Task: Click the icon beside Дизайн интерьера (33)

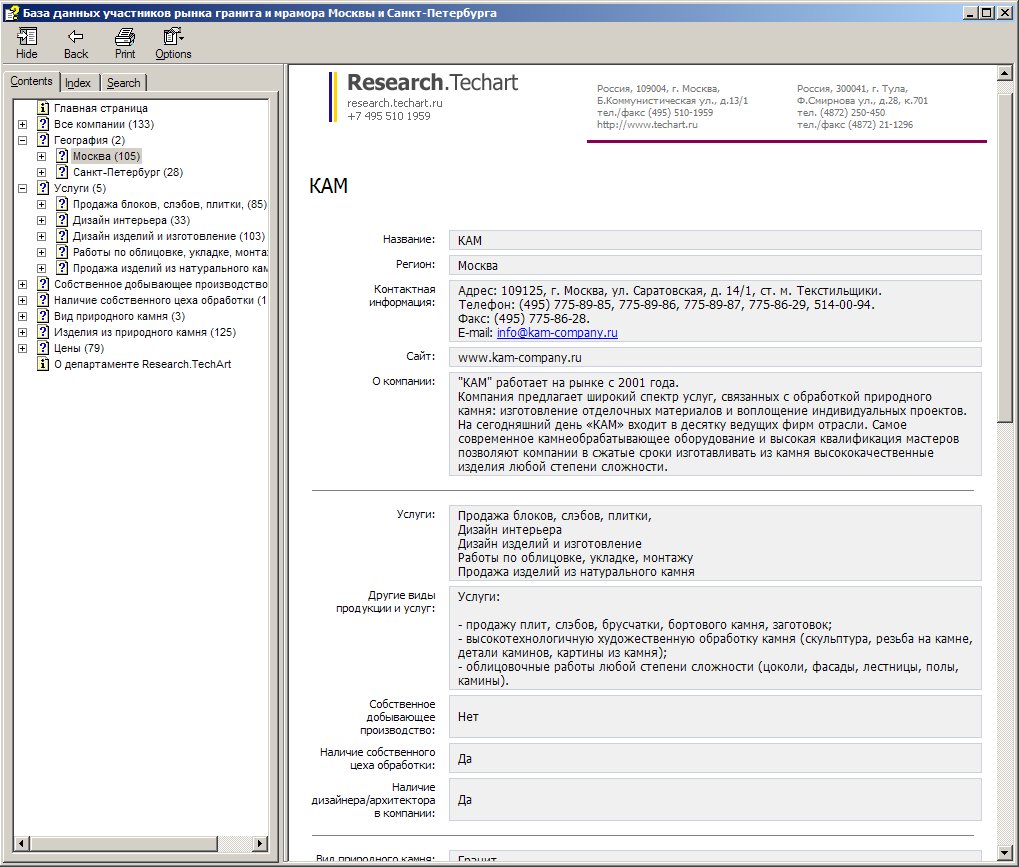Action: [x=62, y=220]
